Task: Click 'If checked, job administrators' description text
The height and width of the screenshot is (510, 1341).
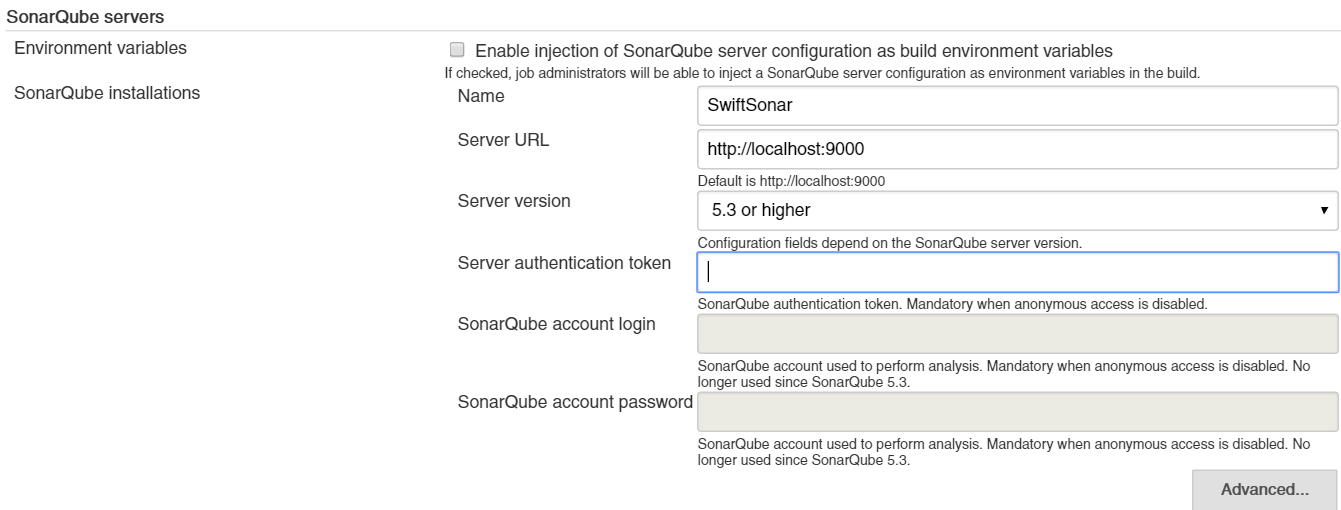Action: (x=821, y=73)
